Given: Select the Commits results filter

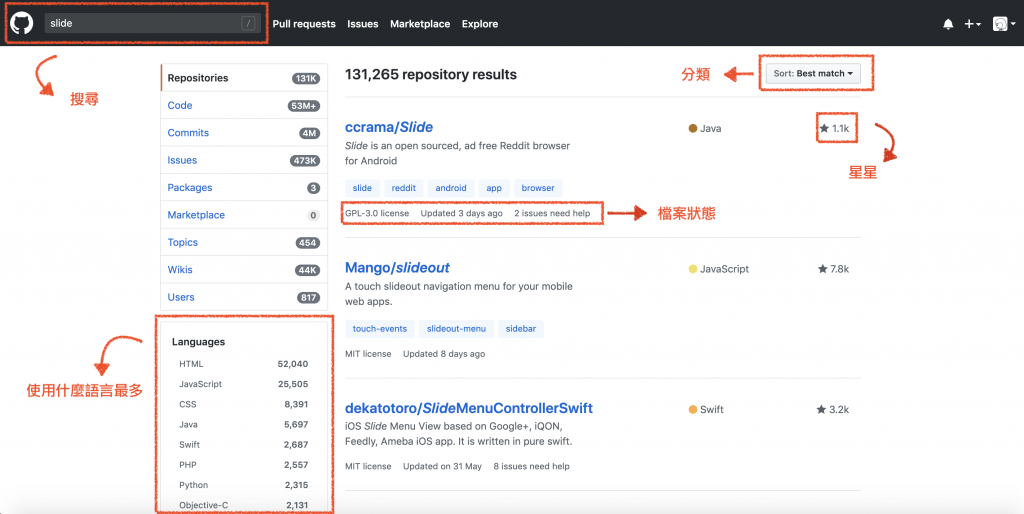Looking at the screenshot, I should click(244, 133).
